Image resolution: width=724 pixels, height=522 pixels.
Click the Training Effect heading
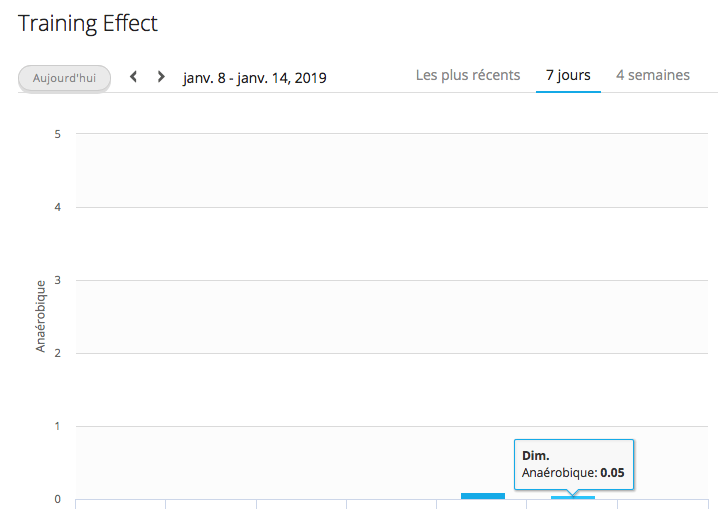[88, 23]
